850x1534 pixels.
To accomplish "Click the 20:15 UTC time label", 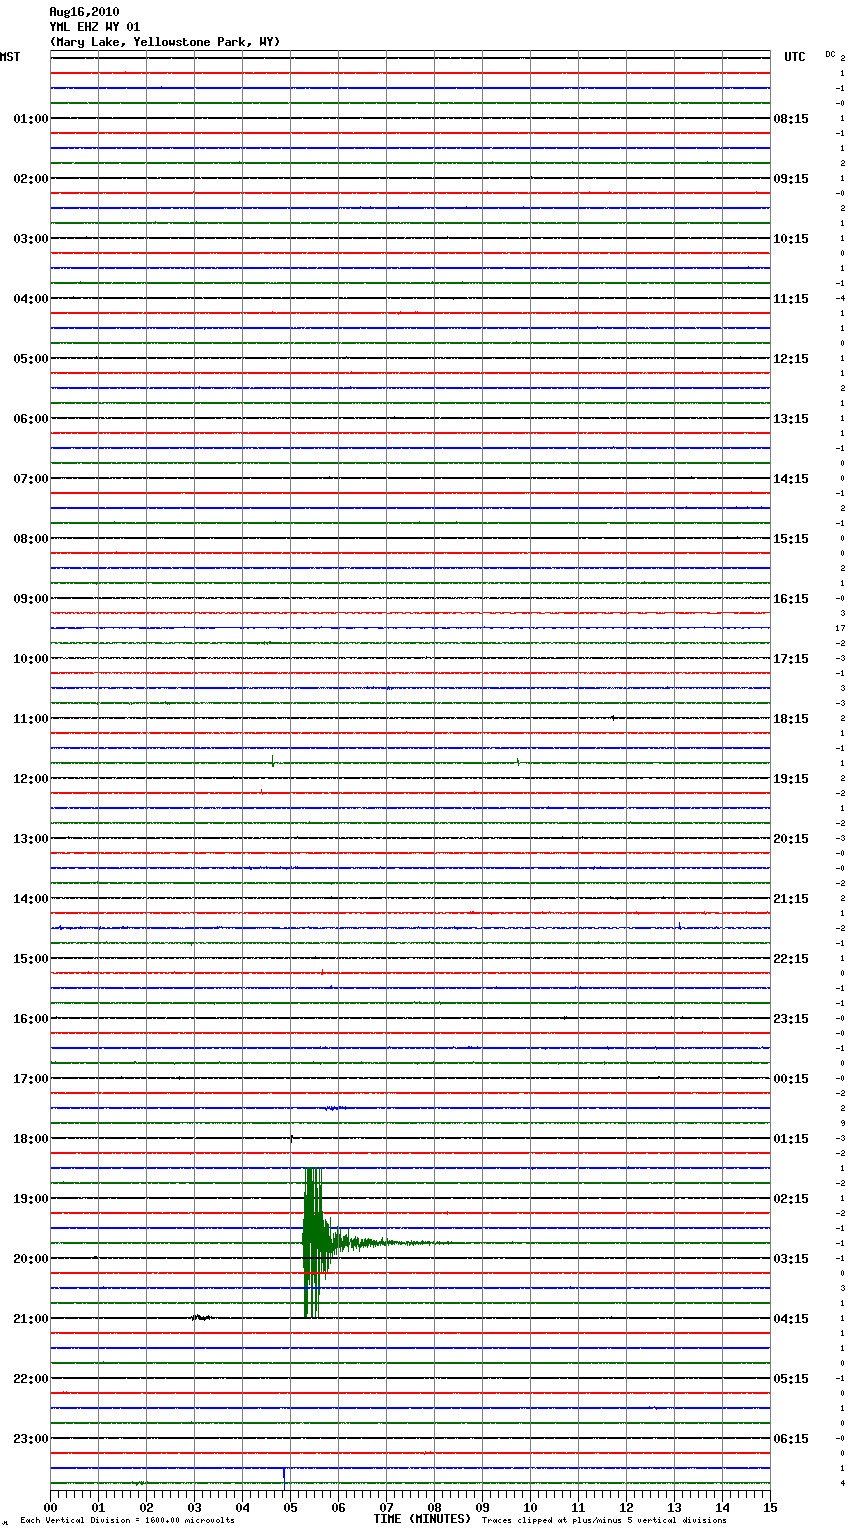I will [x=791, y=839].
